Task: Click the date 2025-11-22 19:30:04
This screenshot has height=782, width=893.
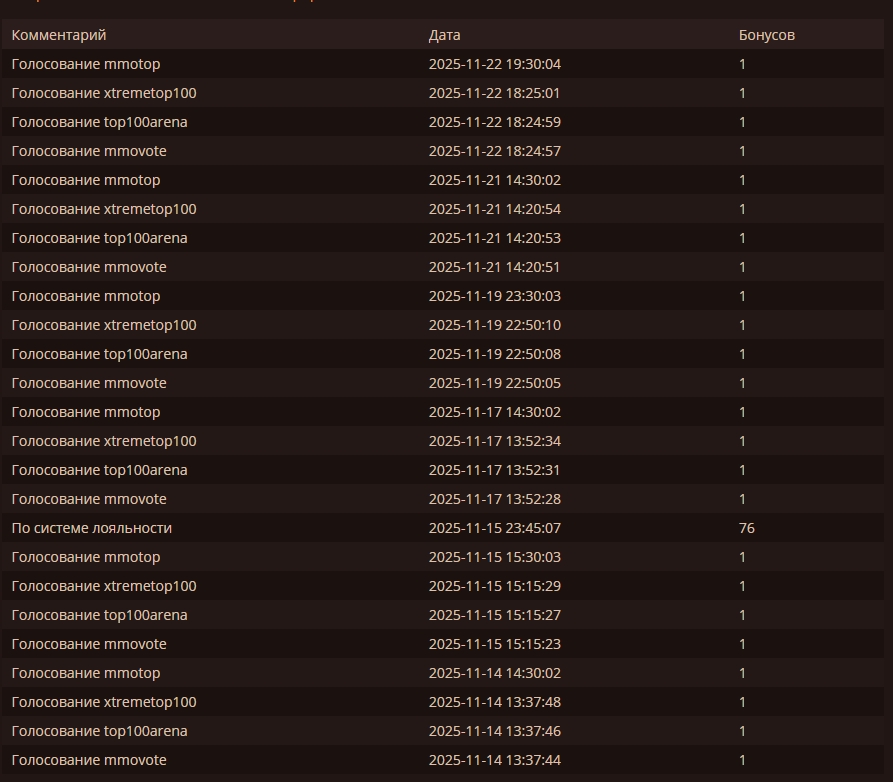Action: coord(494,64)
